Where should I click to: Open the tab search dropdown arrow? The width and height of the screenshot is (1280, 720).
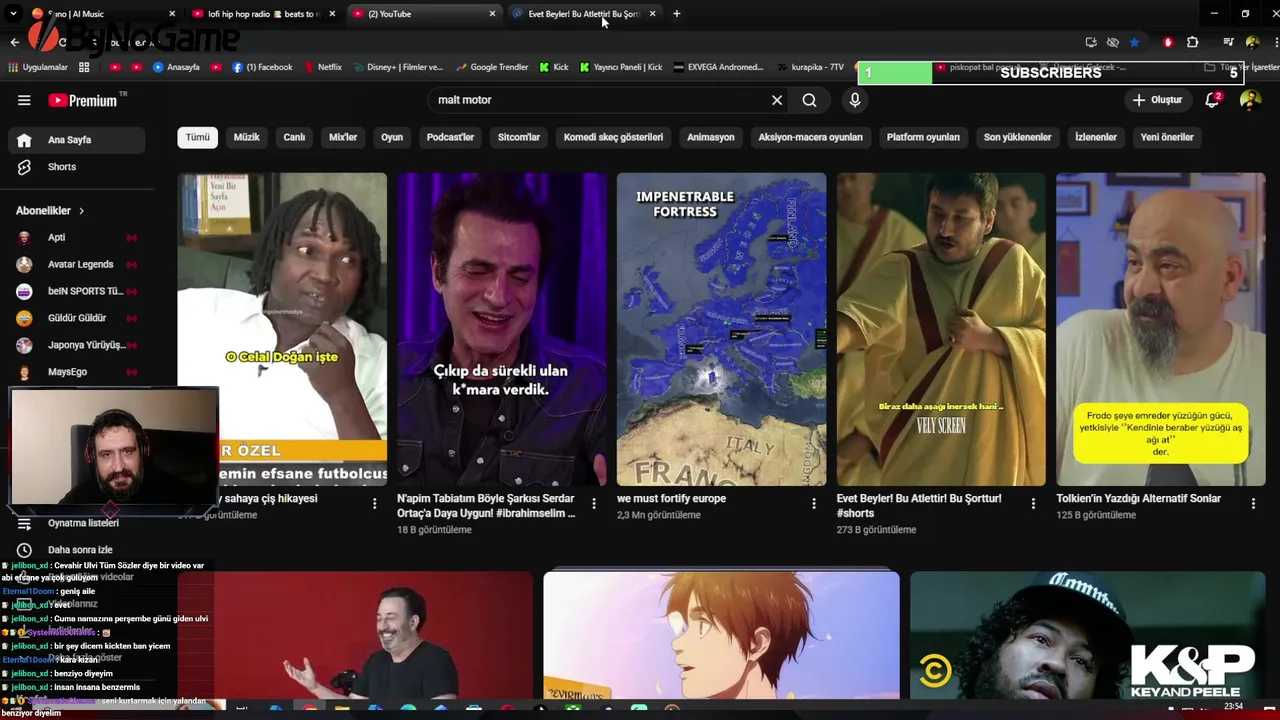tap(13, 14)
